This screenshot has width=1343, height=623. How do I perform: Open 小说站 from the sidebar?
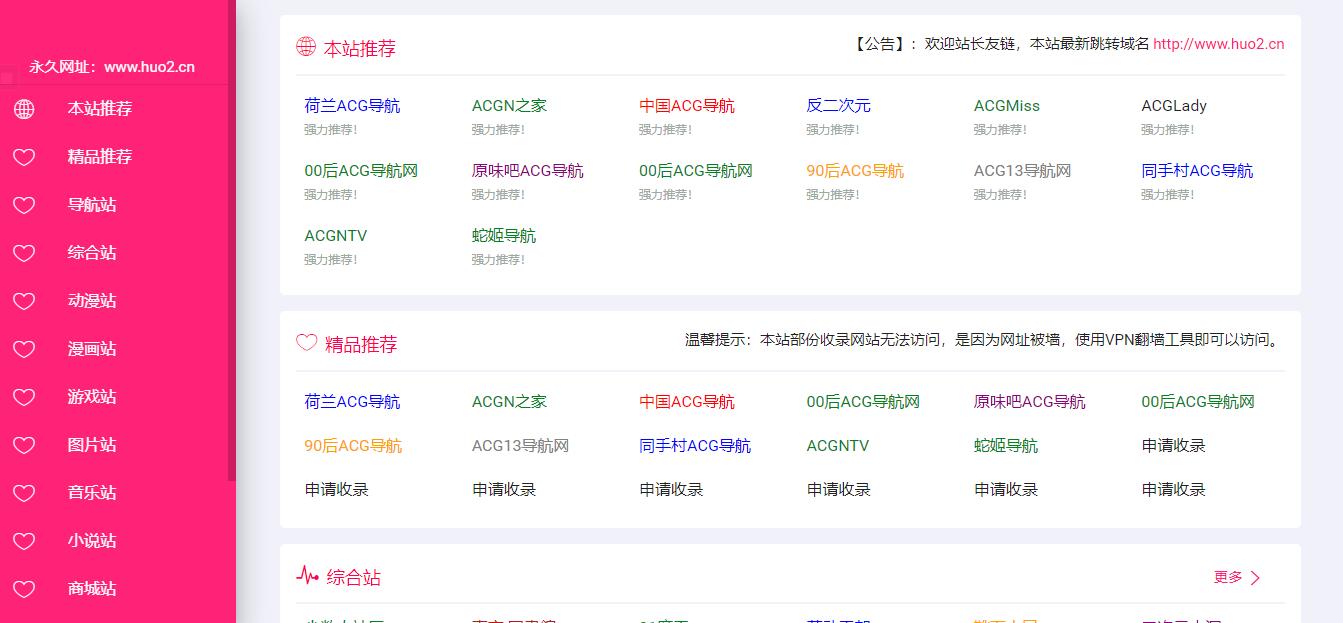[92, 541]
